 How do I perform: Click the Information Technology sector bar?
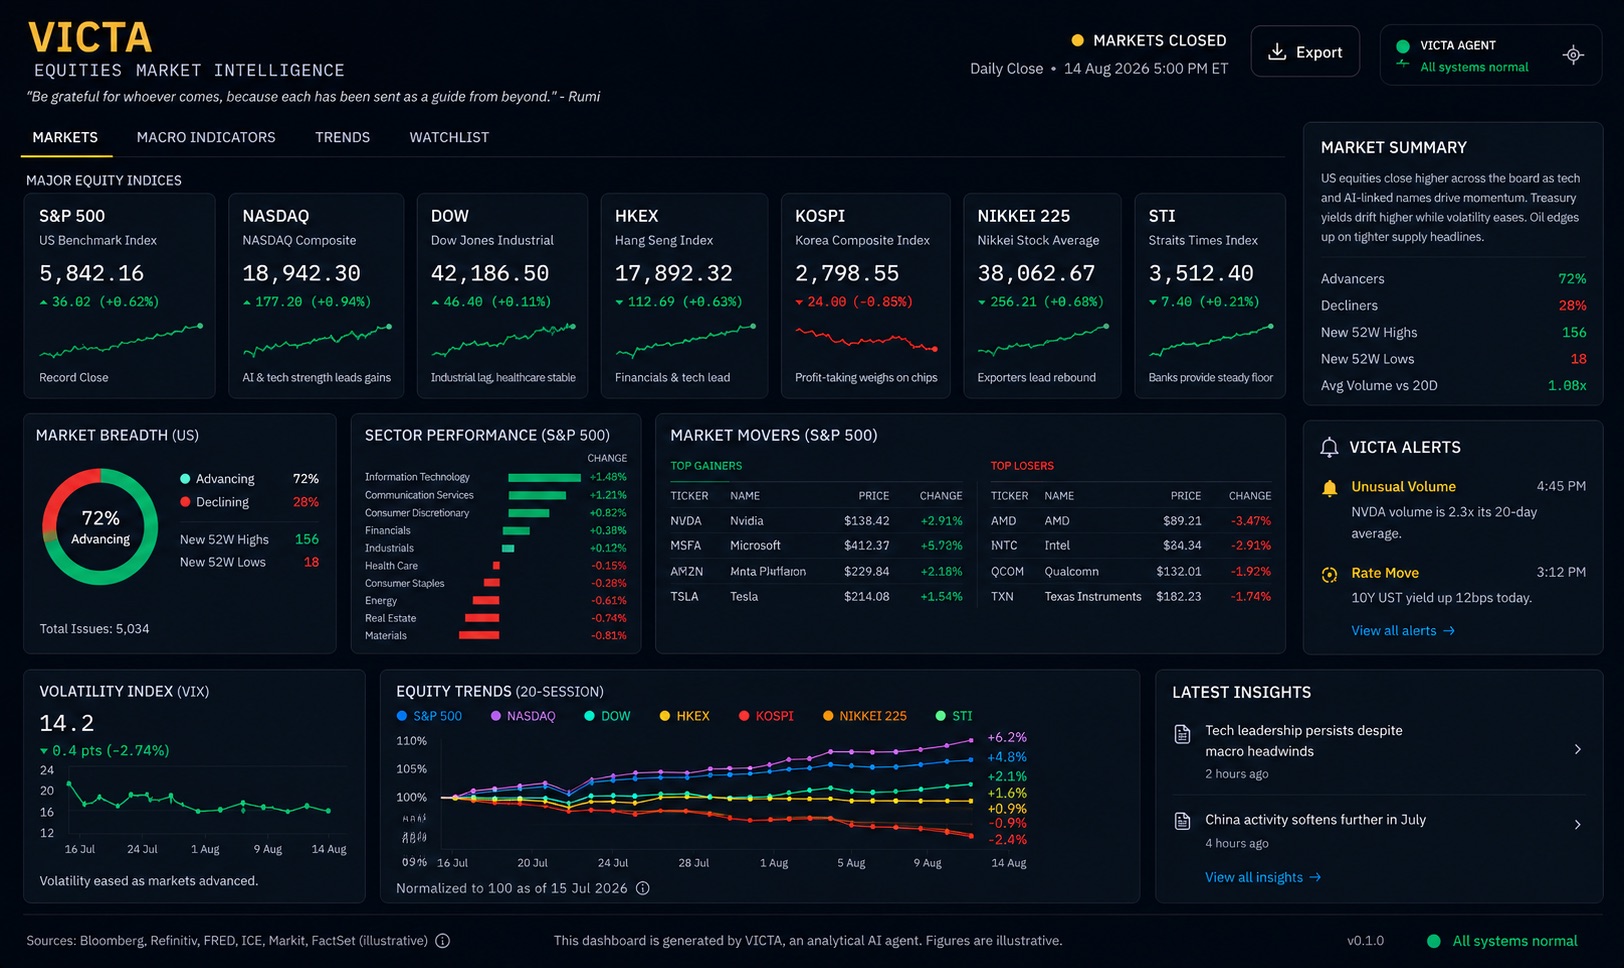pyautogui.click(x=544, y=478)
